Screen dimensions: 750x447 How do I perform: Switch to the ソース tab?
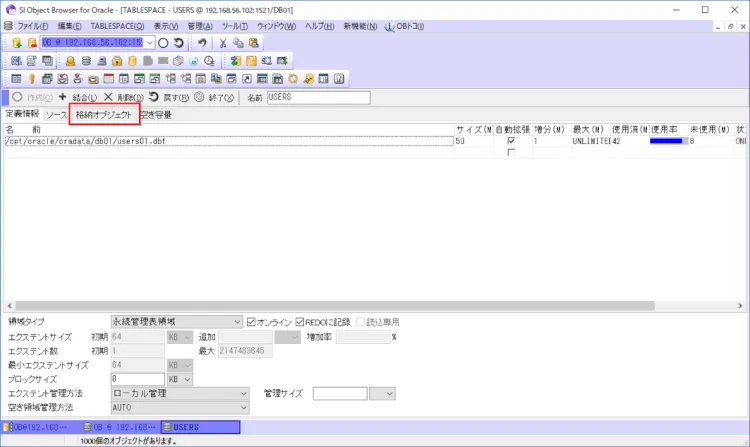[56, 115]
